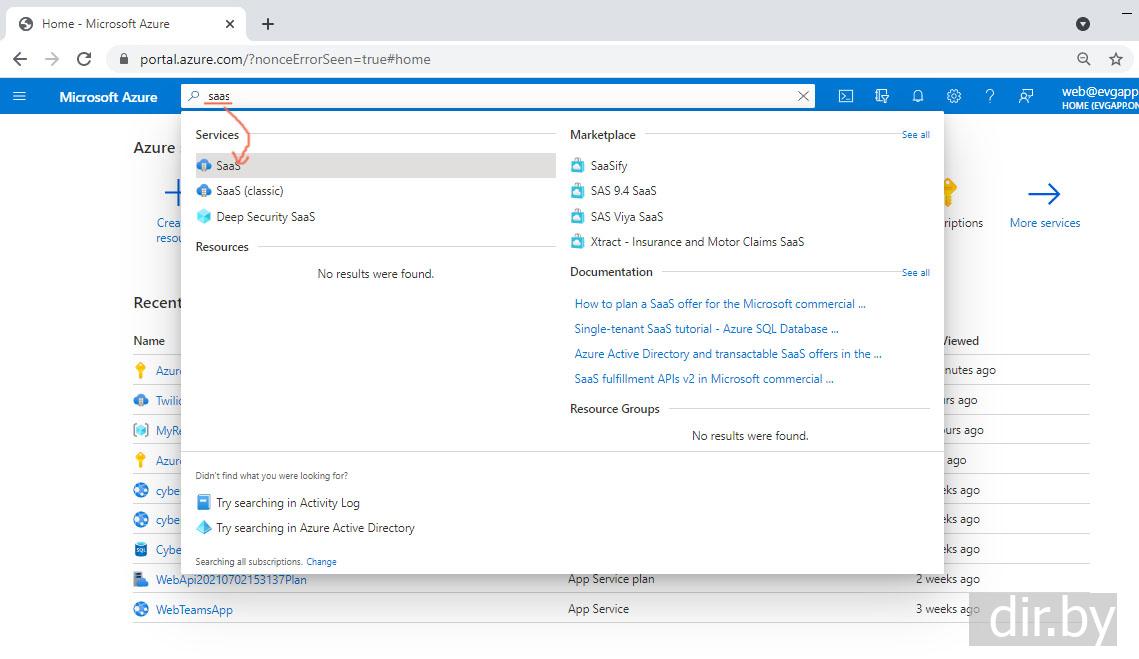Click Change subscriptions link
Screen dimensions: 1139x659
pos(321,562)
